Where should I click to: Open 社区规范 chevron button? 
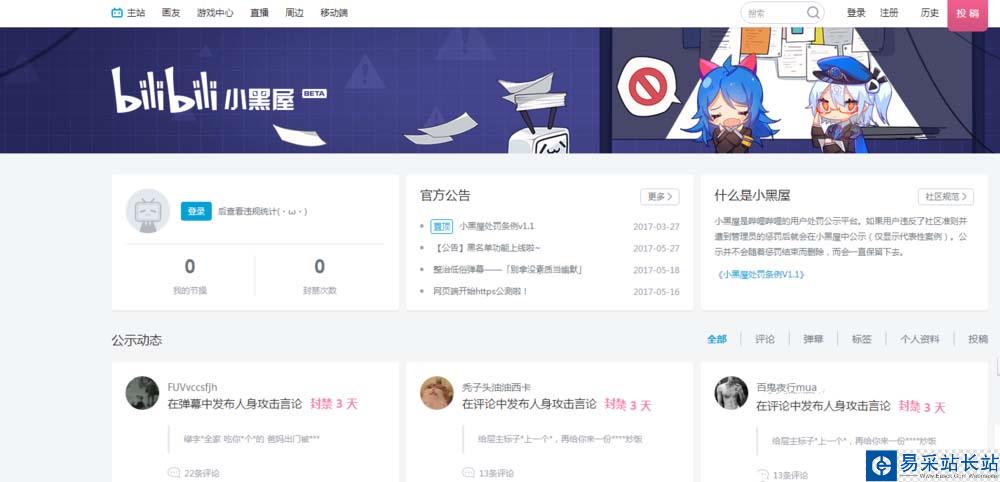pos(946,196)
